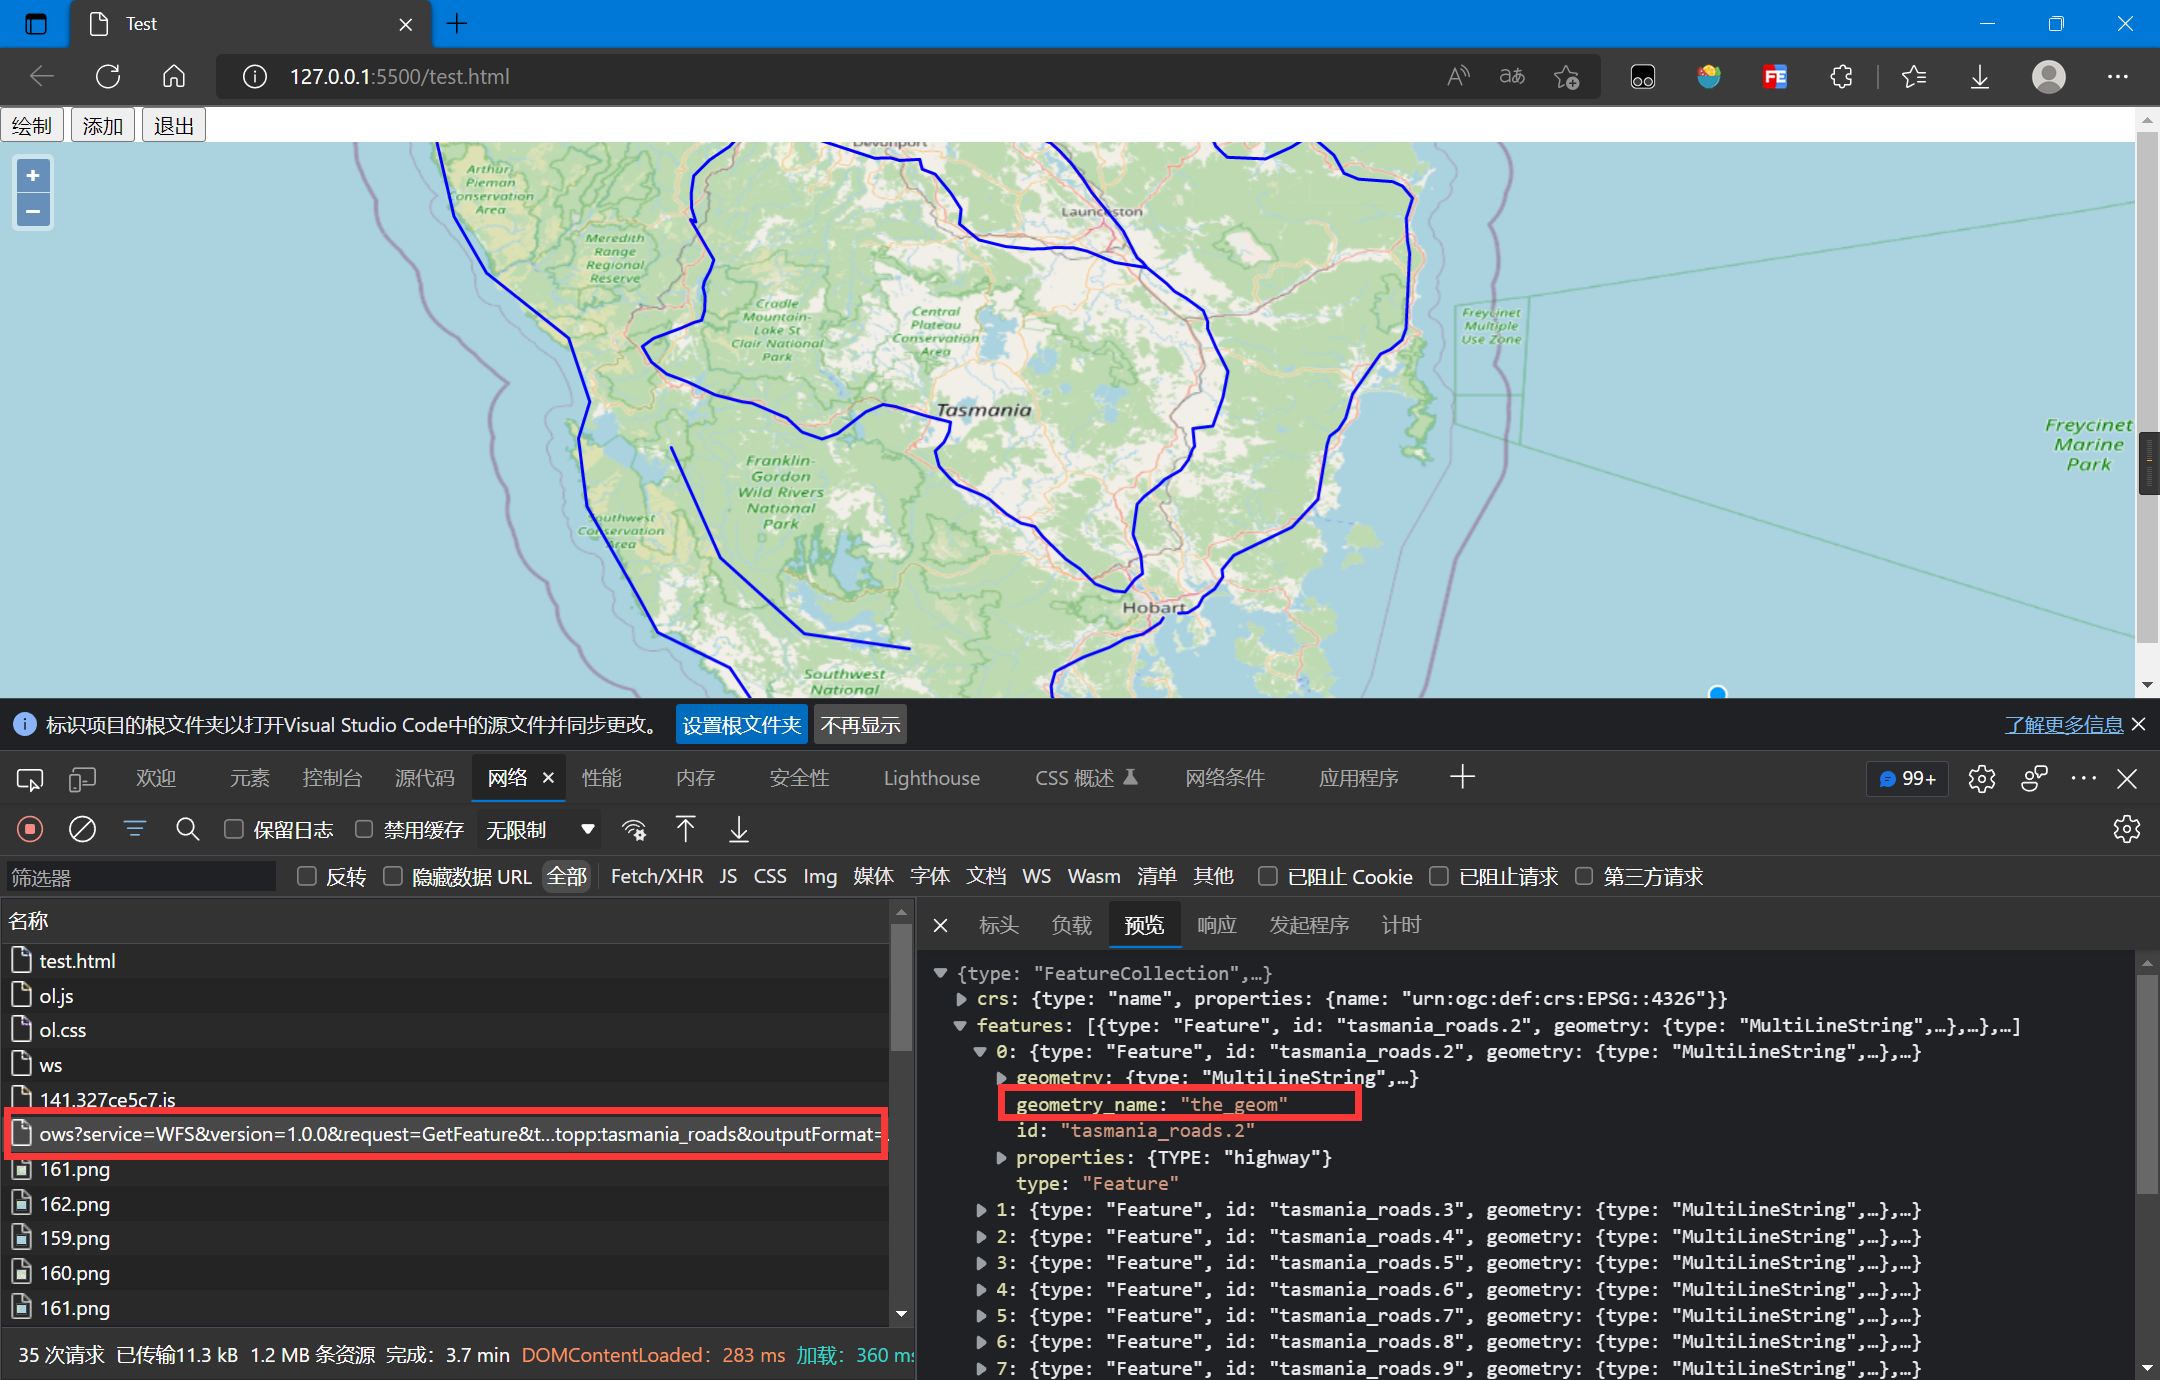Open network search magnifier icon
The height and width of the screenshot is (1380, 2160).
click(187, 829)
